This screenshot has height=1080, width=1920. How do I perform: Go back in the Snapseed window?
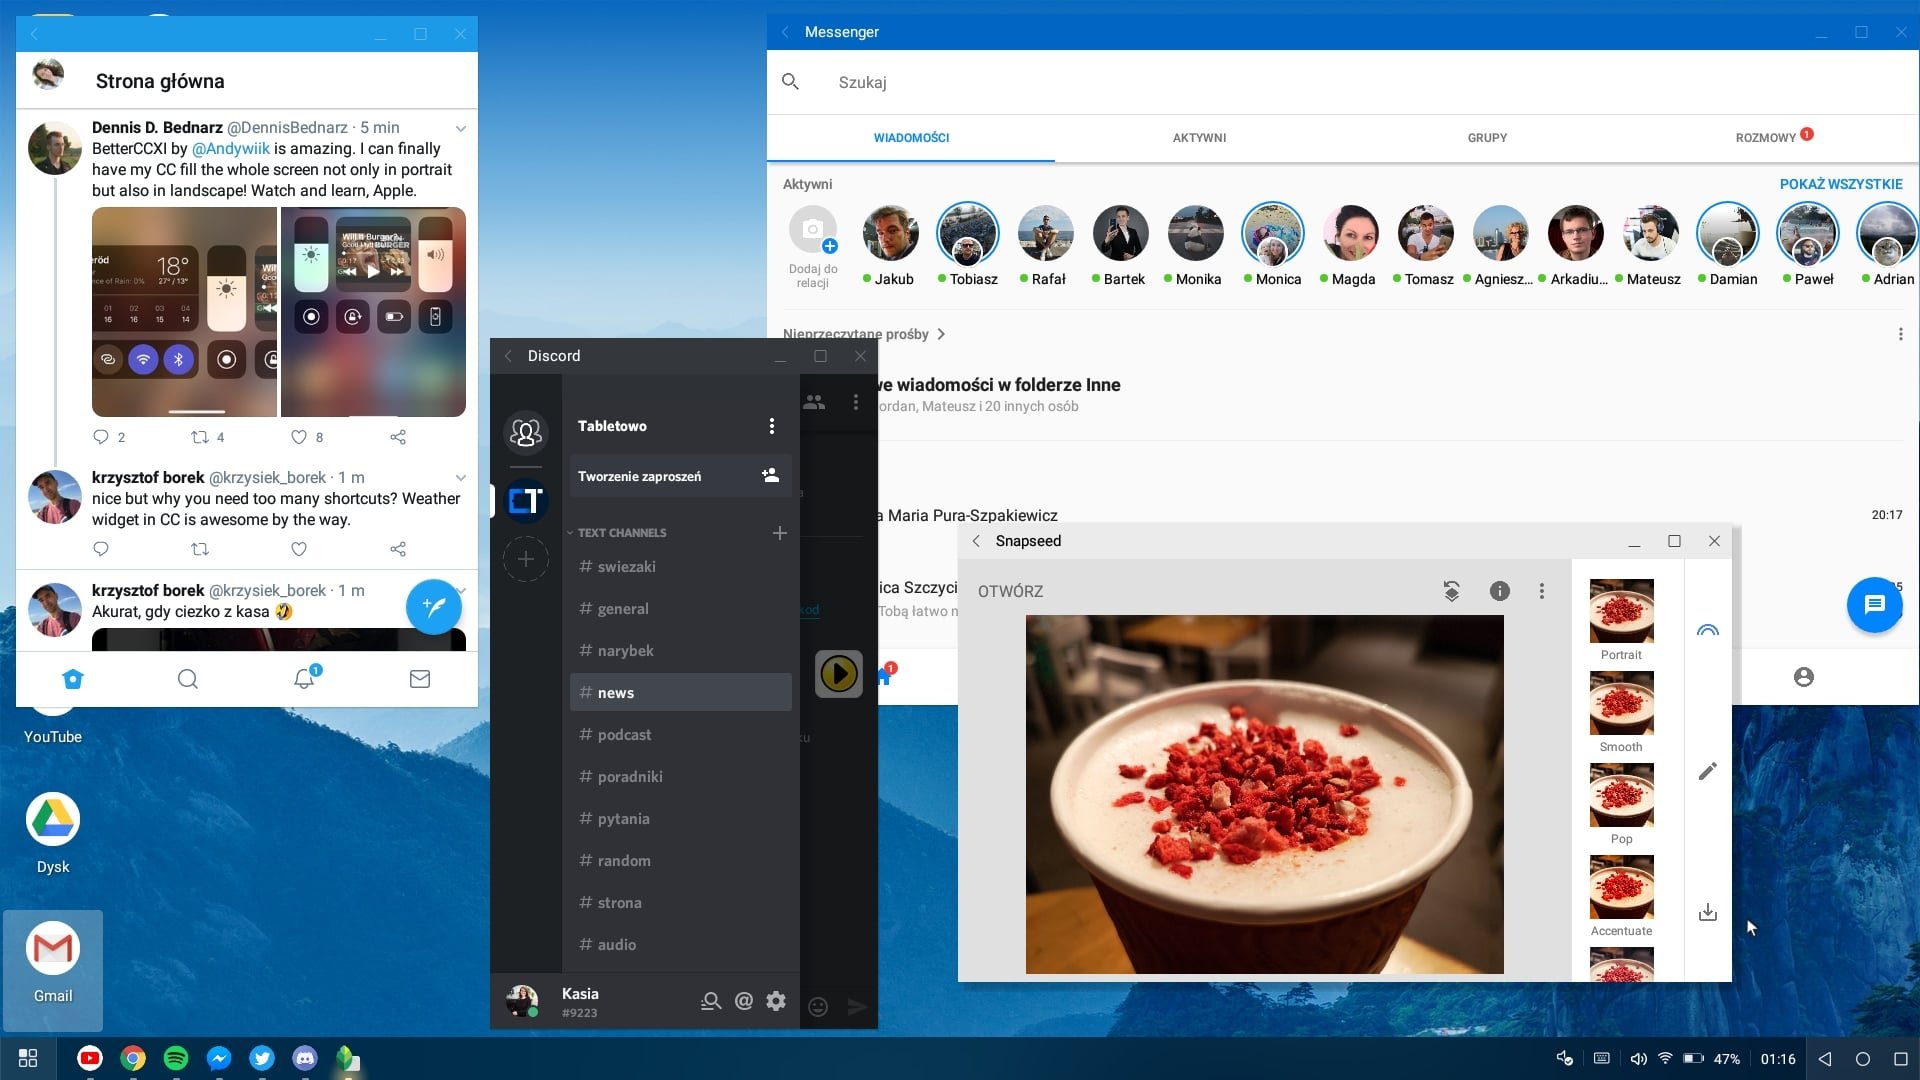tap(976, 541)
